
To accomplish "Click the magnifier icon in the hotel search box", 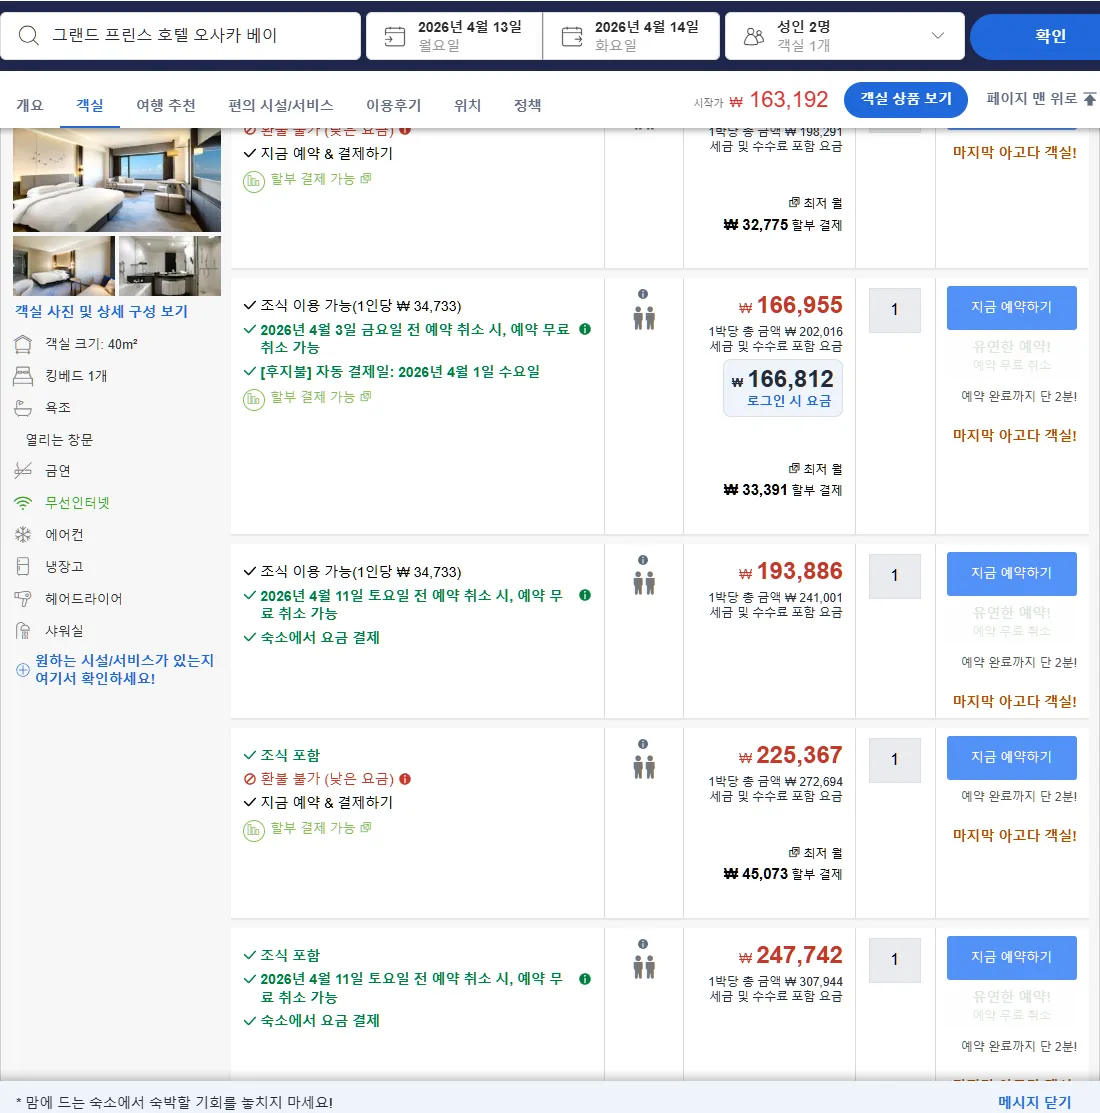I will (x=28, y=35).
